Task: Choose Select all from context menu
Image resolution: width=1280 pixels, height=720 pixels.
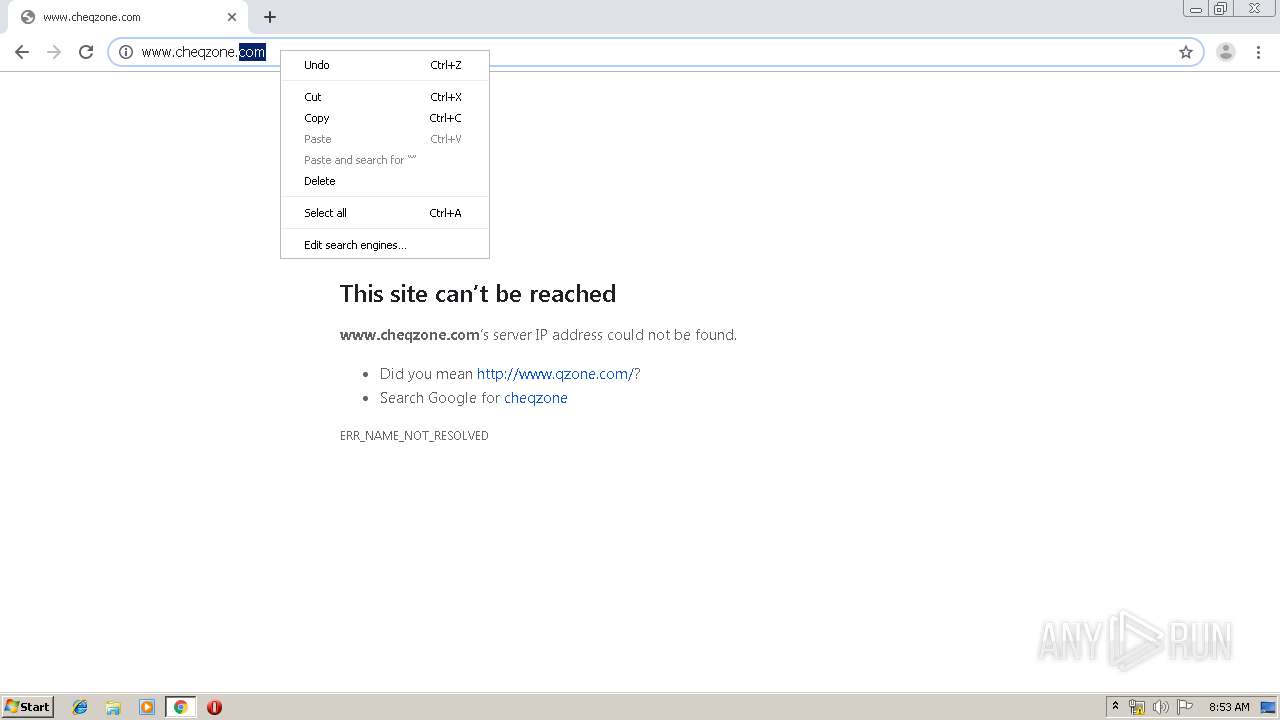Action: point(385,213)
